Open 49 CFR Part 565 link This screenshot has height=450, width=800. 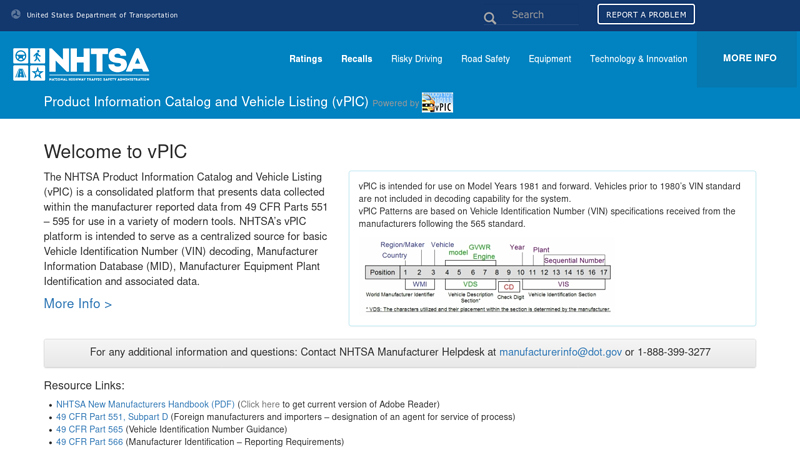89,429
